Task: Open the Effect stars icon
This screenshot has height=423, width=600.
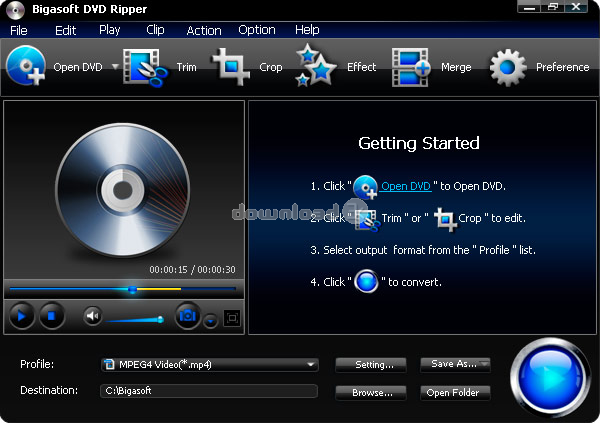Action: point(315,65)
